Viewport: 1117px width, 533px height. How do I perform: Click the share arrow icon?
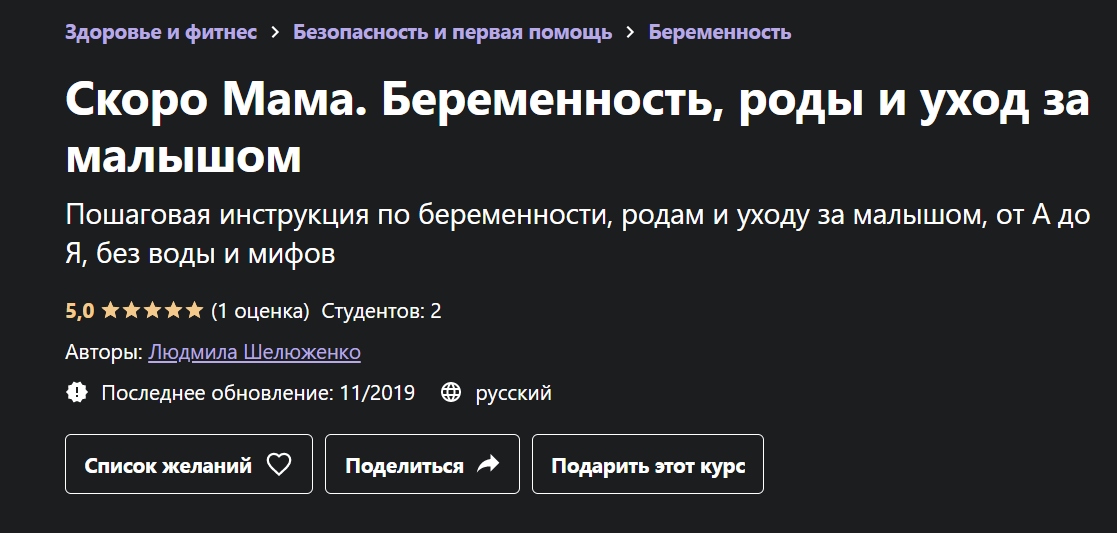click(488, 465)
